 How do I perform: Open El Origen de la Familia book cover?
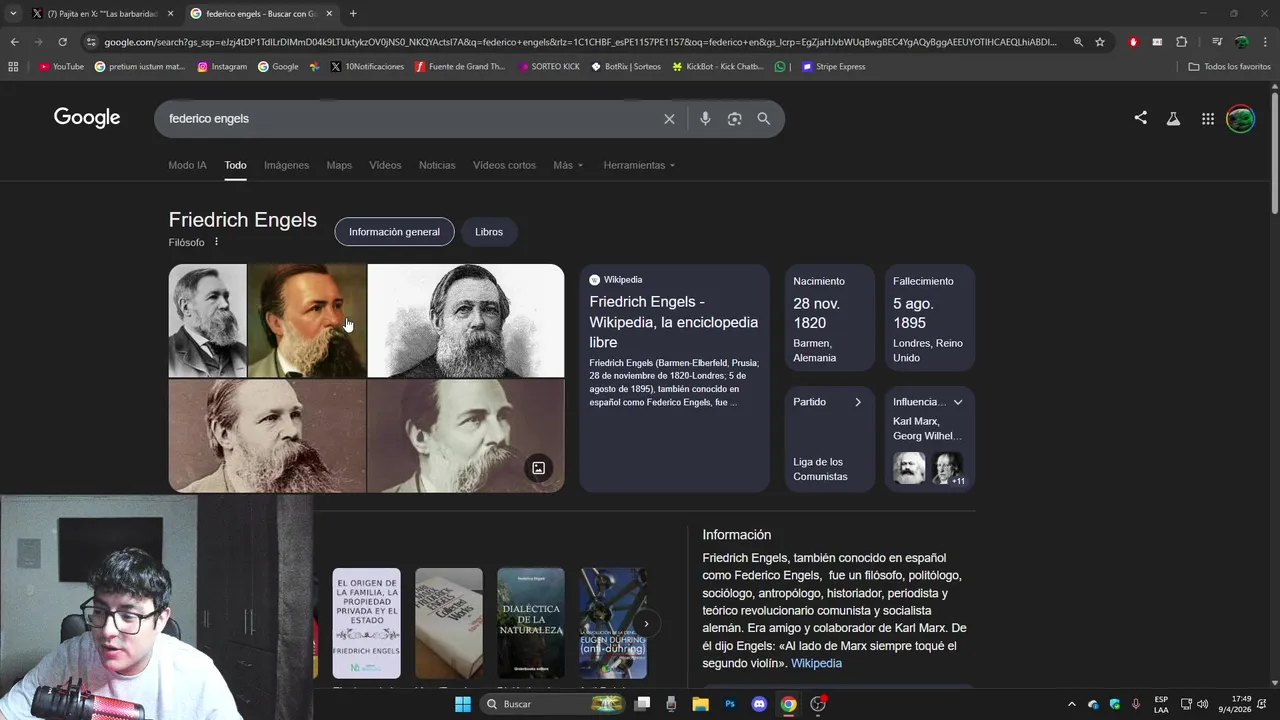click(366, 624)
